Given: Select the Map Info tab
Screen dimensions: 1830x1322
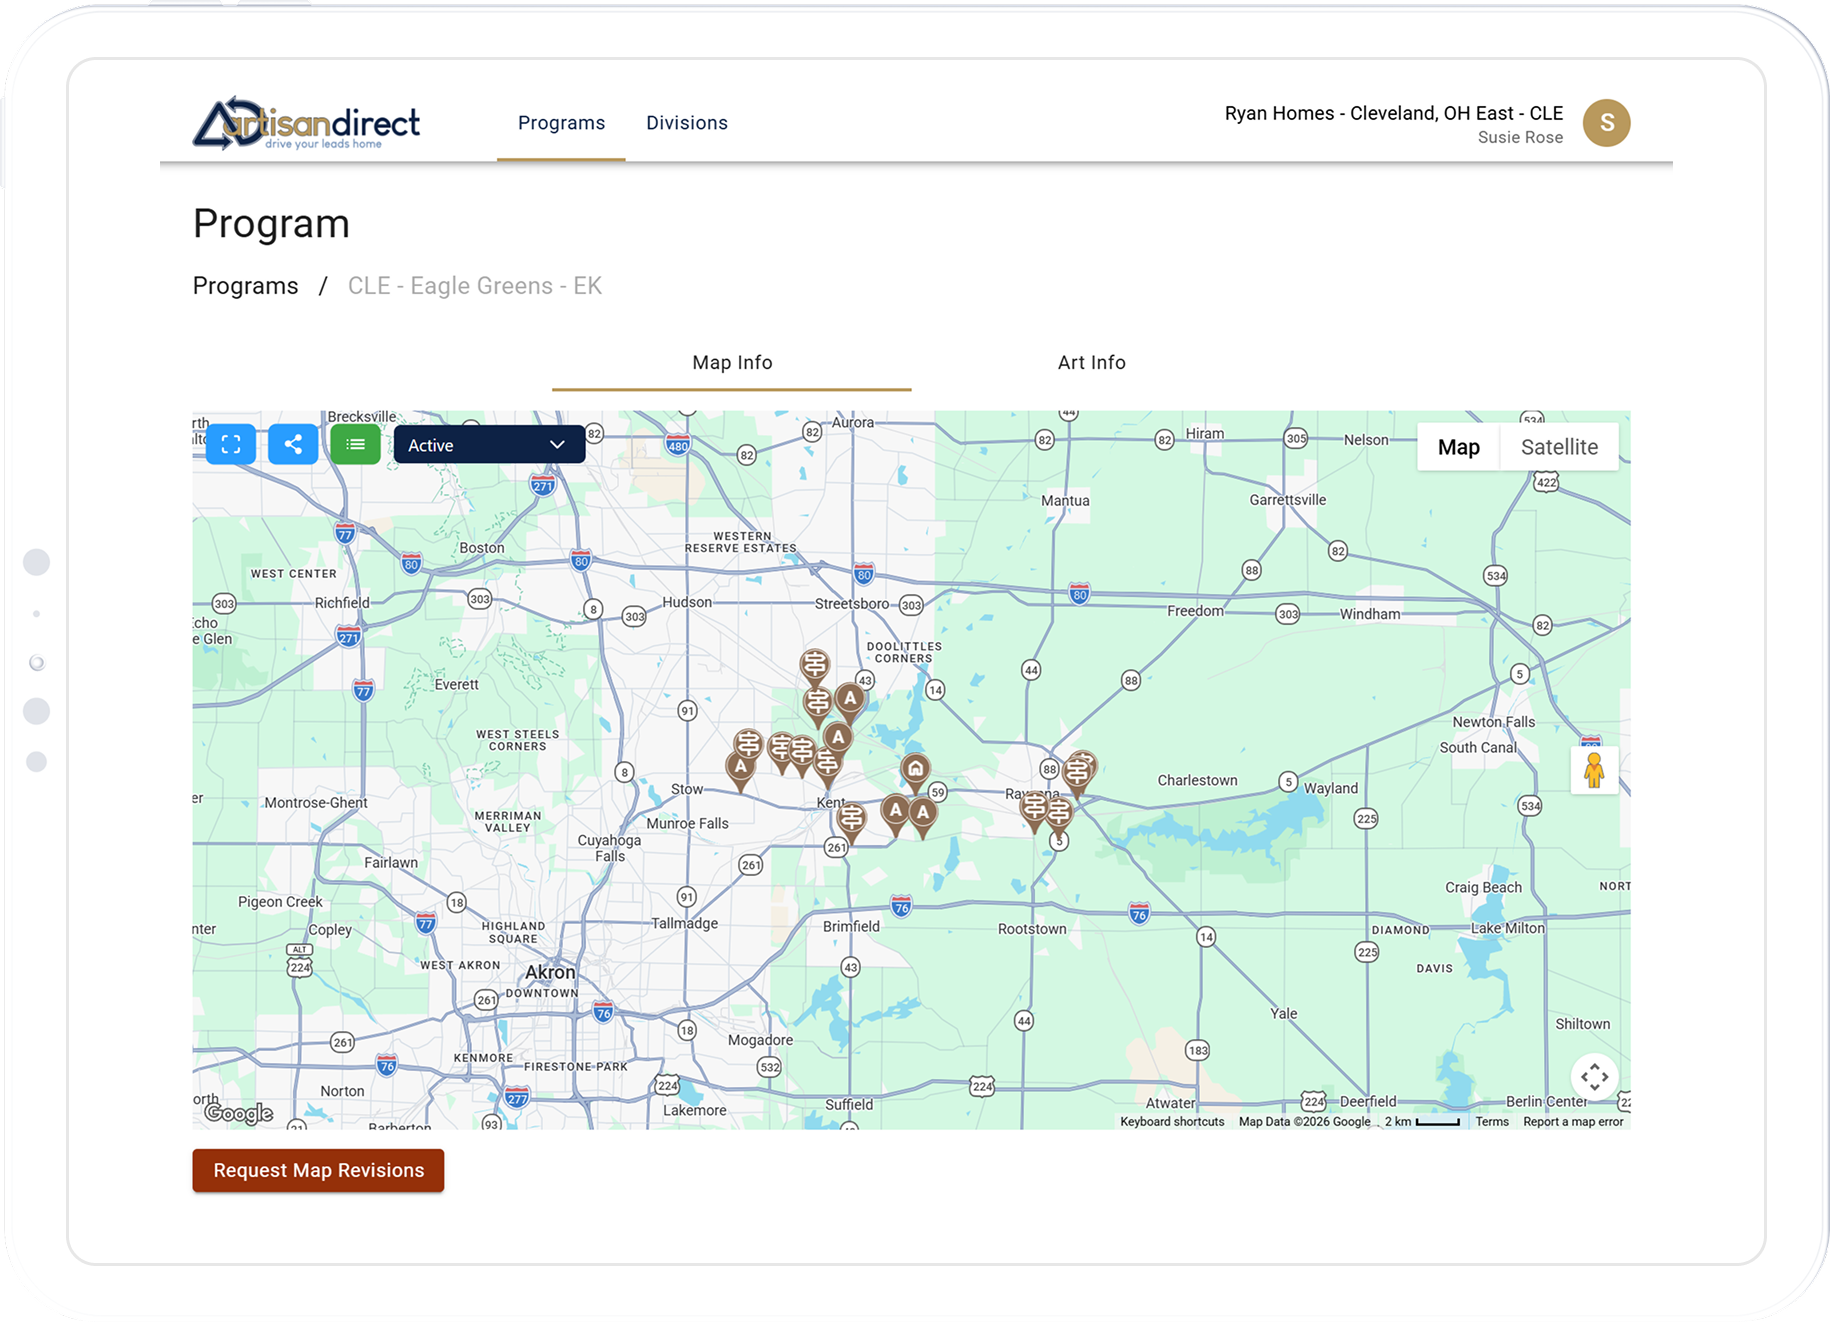Looking at the screenshot, I should tap(732, 362).
